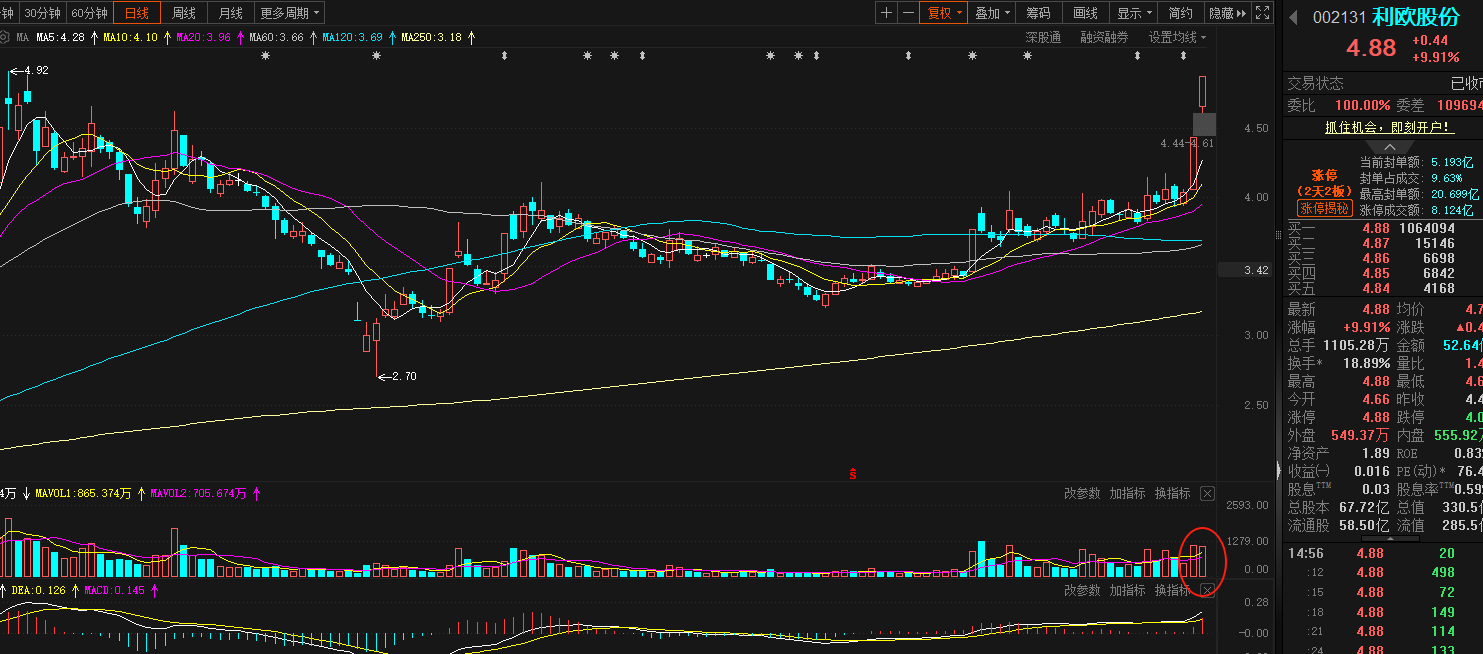1483x654 pixels.
Task: Click 改参数 in the volume panel
Action: tap(1082, 493)
